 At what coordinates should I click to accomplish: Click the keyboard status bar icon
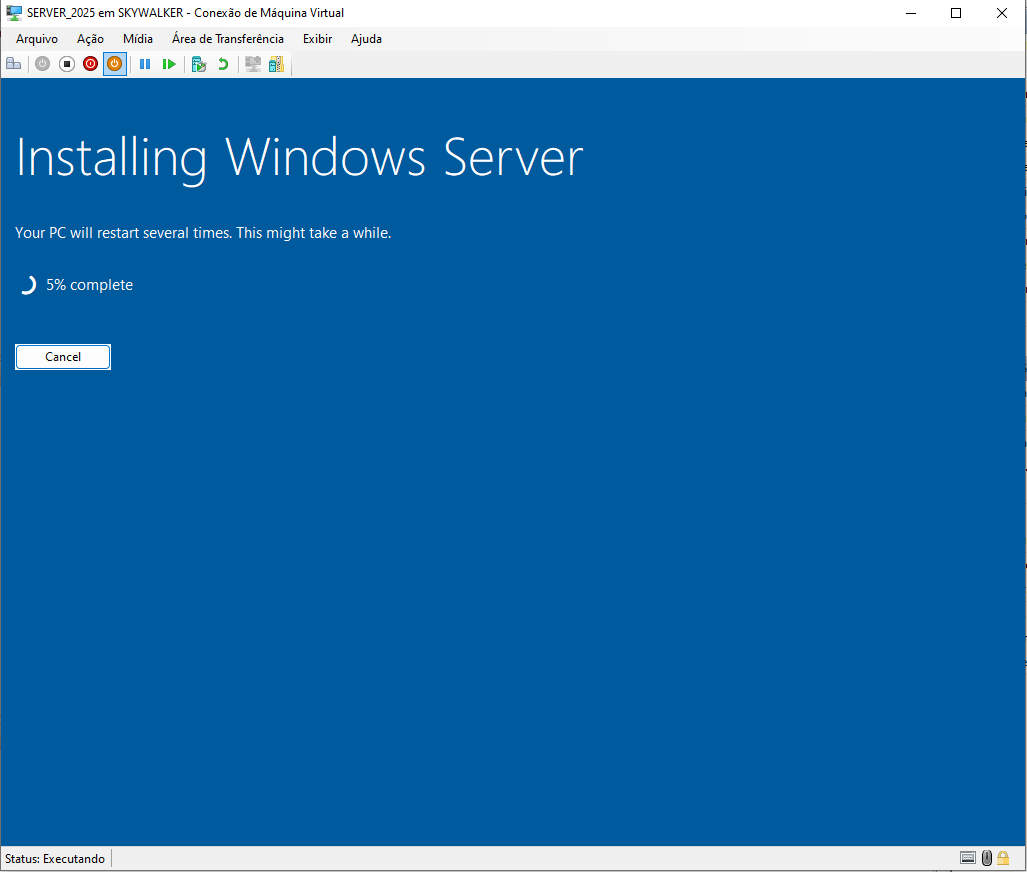pyautogui.click(x=967, y=858)
